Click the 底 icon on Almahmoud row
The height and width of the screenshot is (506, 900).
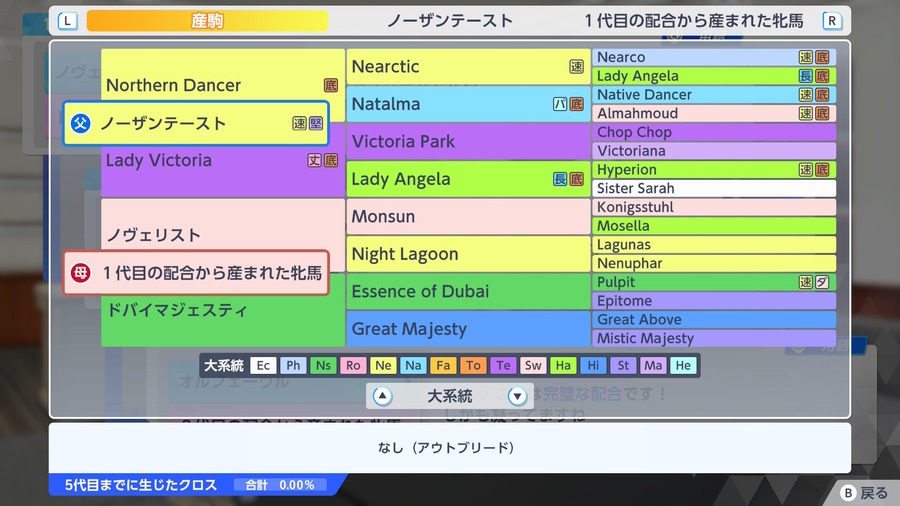coord(822,113)
